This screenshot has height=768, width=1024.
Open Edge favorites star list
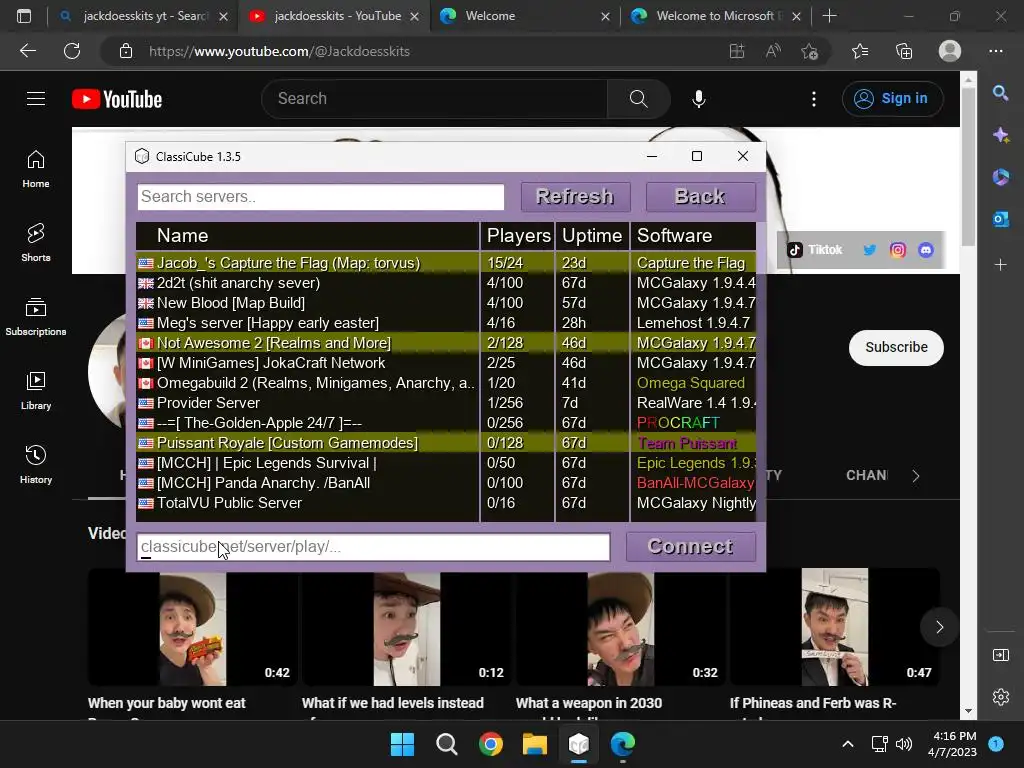(860, 51)
